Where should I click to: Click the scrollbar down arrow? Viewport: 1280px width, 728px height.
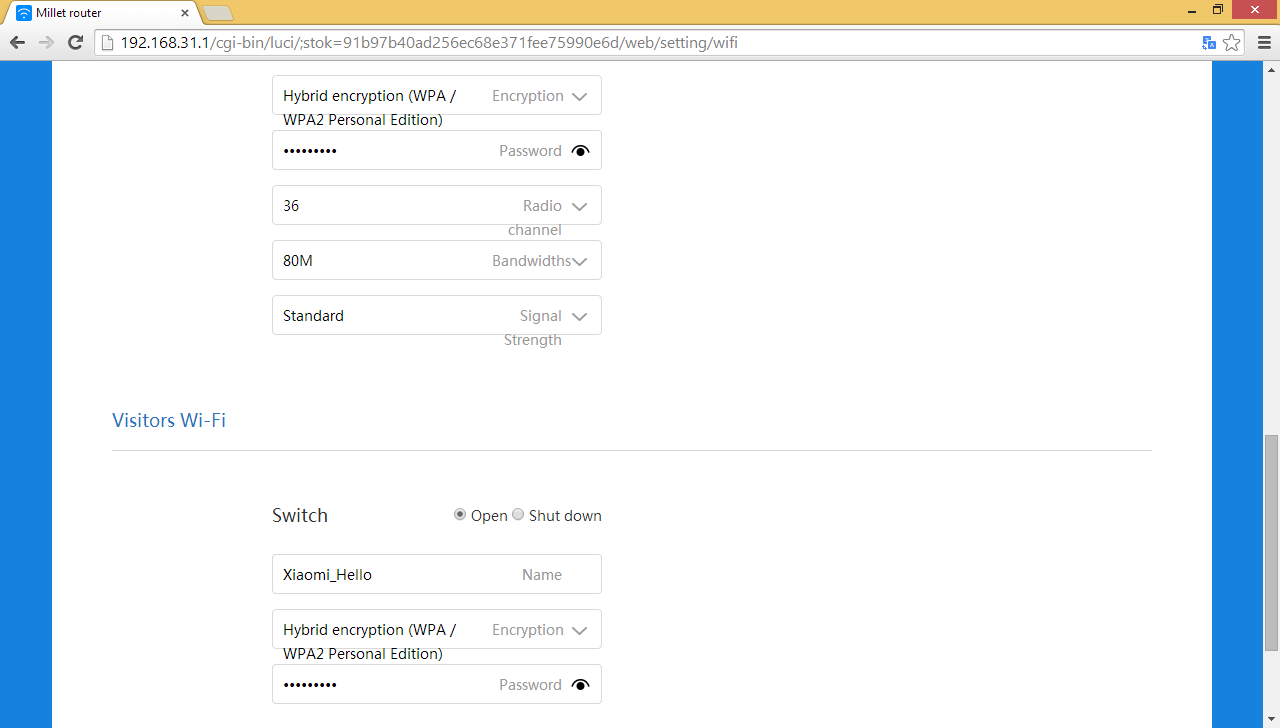(1271, 720)
